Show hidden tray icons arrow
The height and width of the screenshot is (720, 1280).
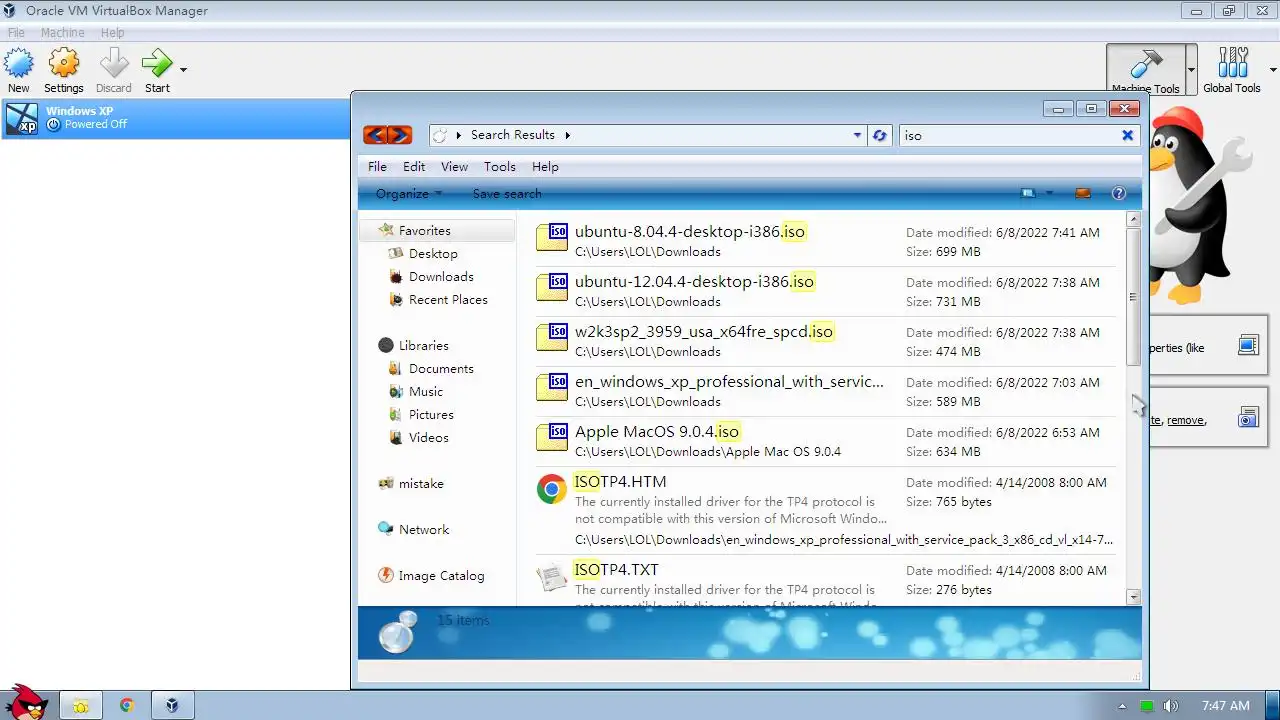coord(1122,706)
